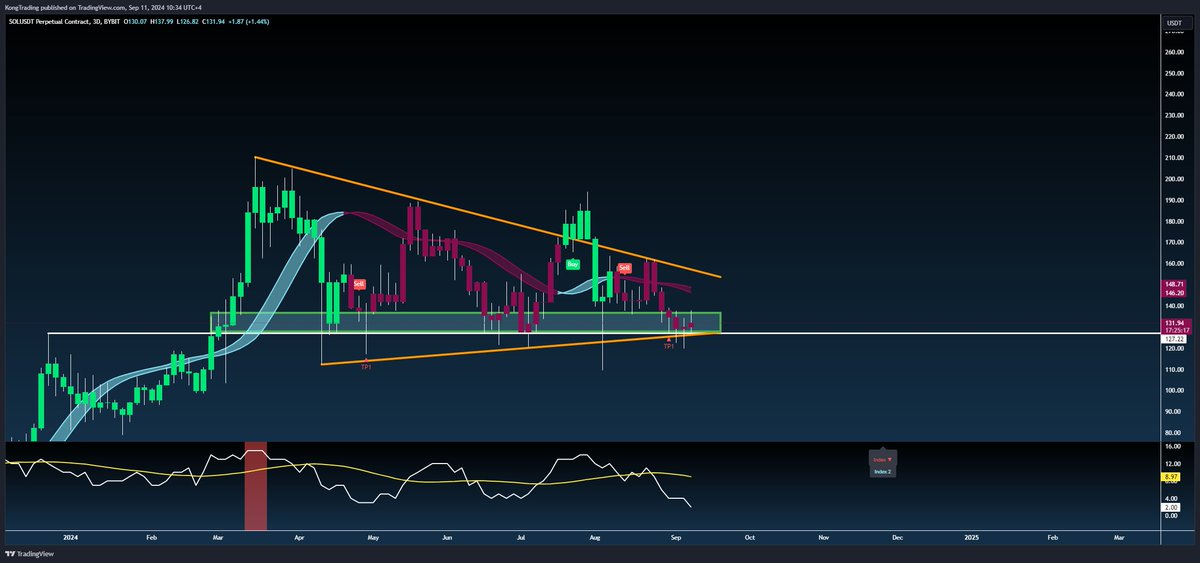The image size is (1200, 563).
Task: Select the TP1 marker near September
Action: [668, 345]
